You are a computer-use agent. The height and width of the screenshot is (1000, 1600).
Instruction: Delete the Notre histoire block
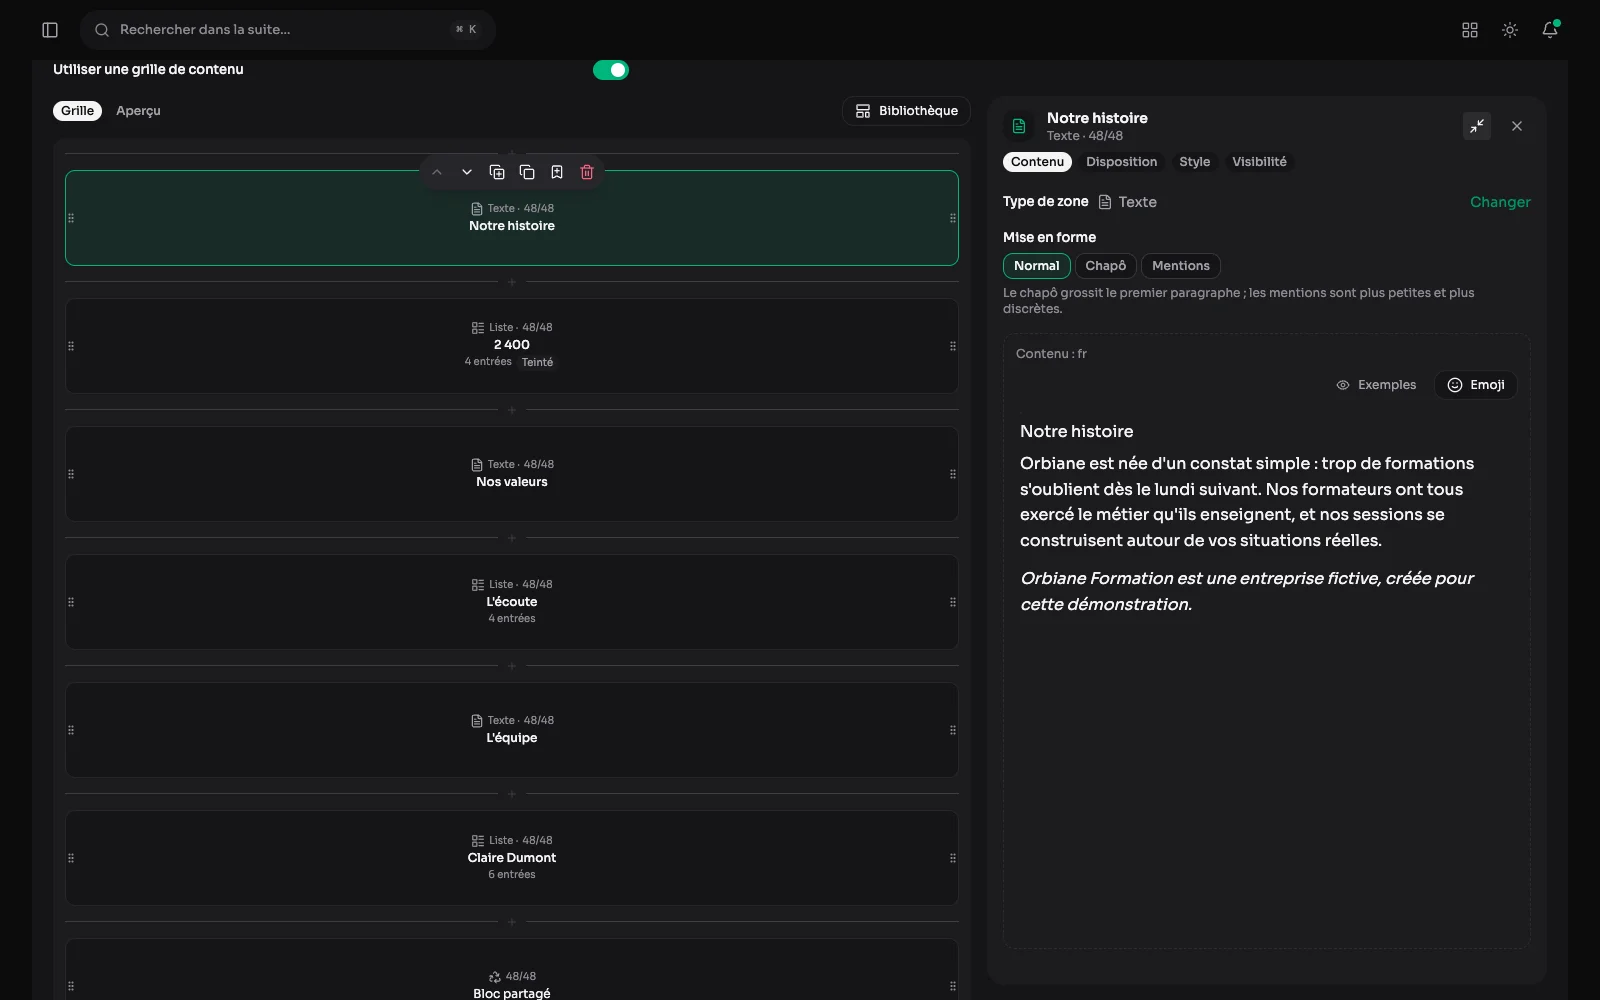point(587,172)
